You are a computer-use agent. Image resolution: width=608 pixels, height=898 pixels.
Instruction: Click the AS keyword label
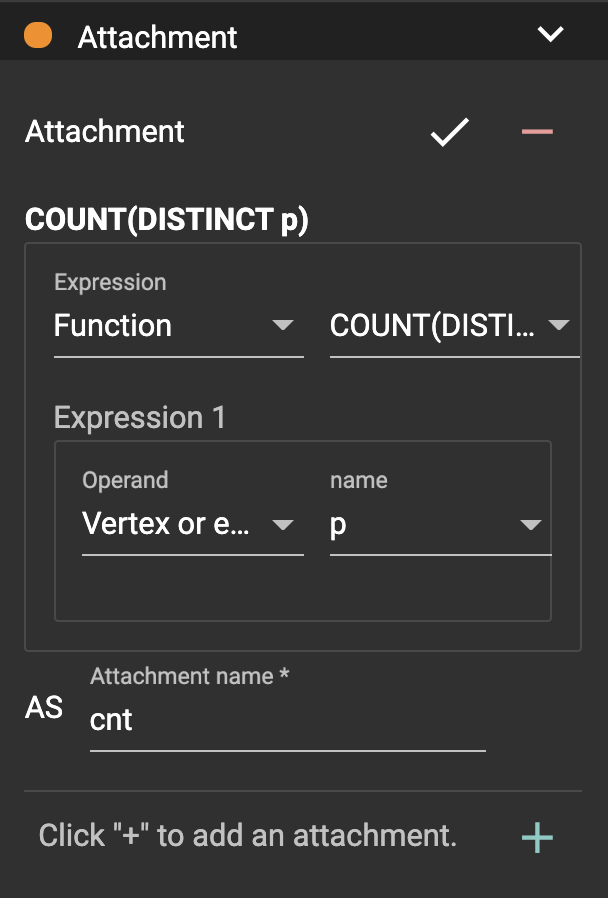(x=44, y=708)
